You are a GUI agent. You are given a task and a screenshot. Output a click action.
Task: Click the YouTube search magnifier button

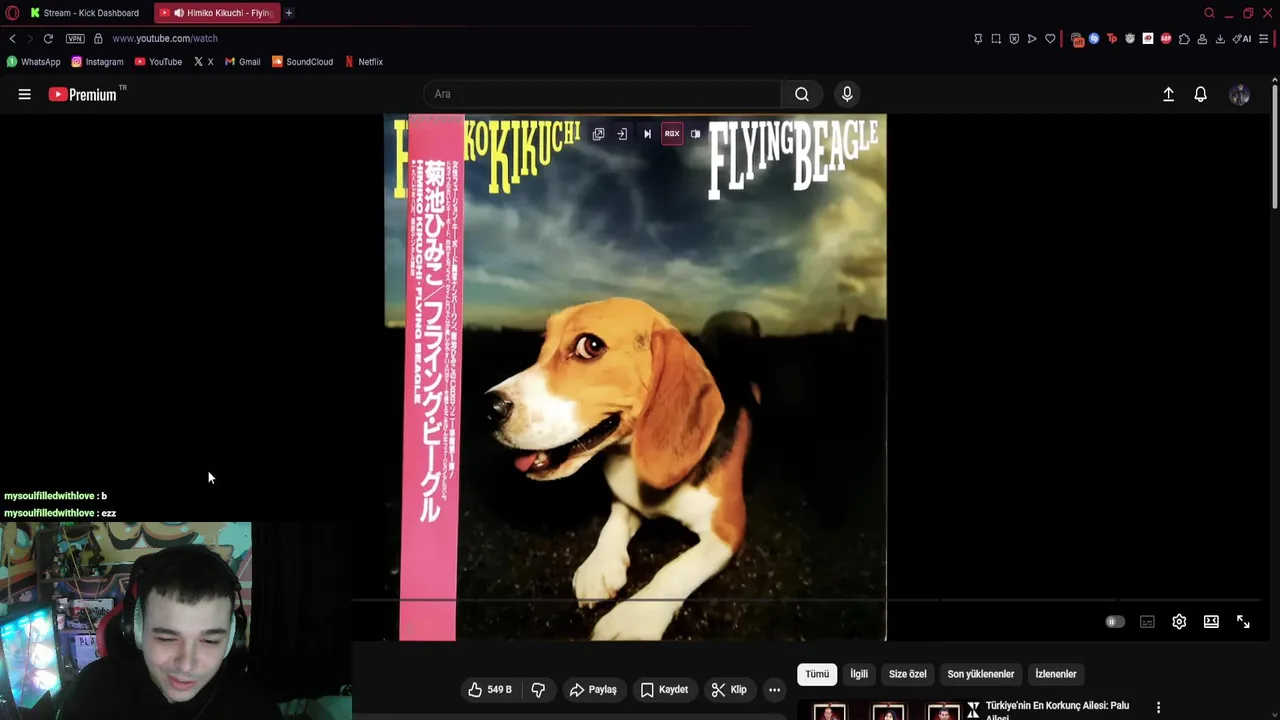tap(802, 94)
